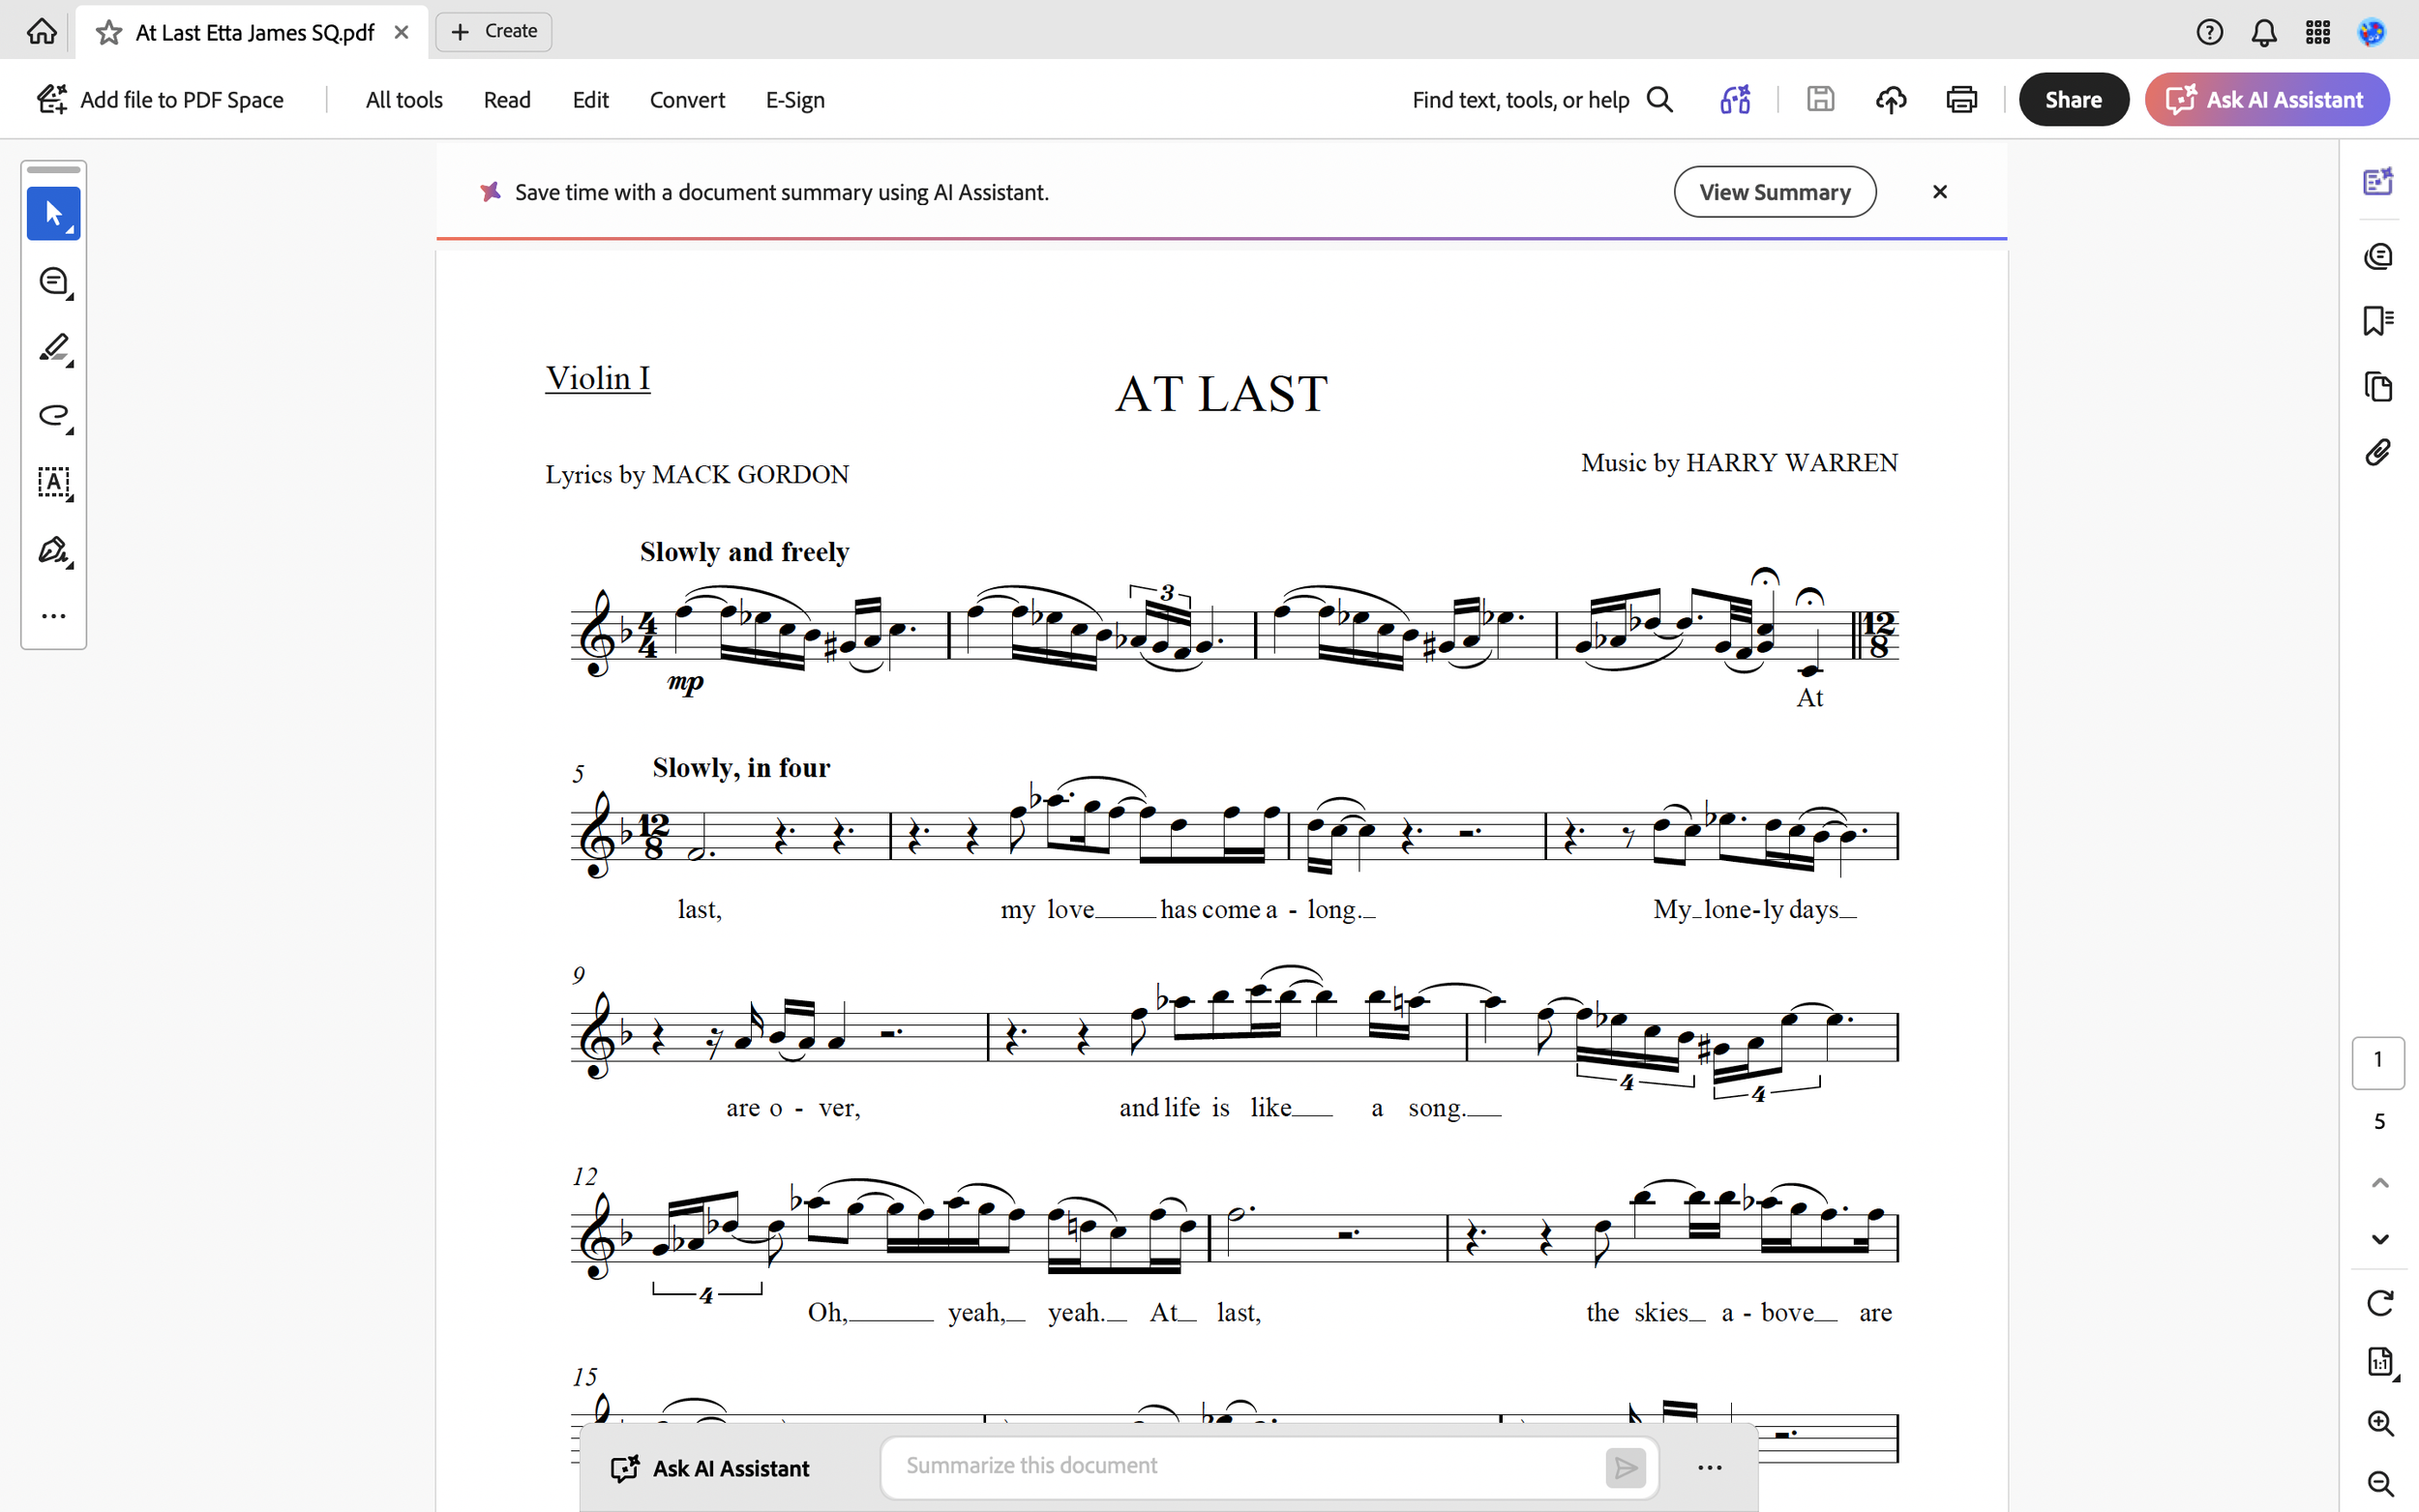The width and height of the screenshot is (2419, 1512).
Task: Open the user profile avatar
Action: [x=2372, y=33]
